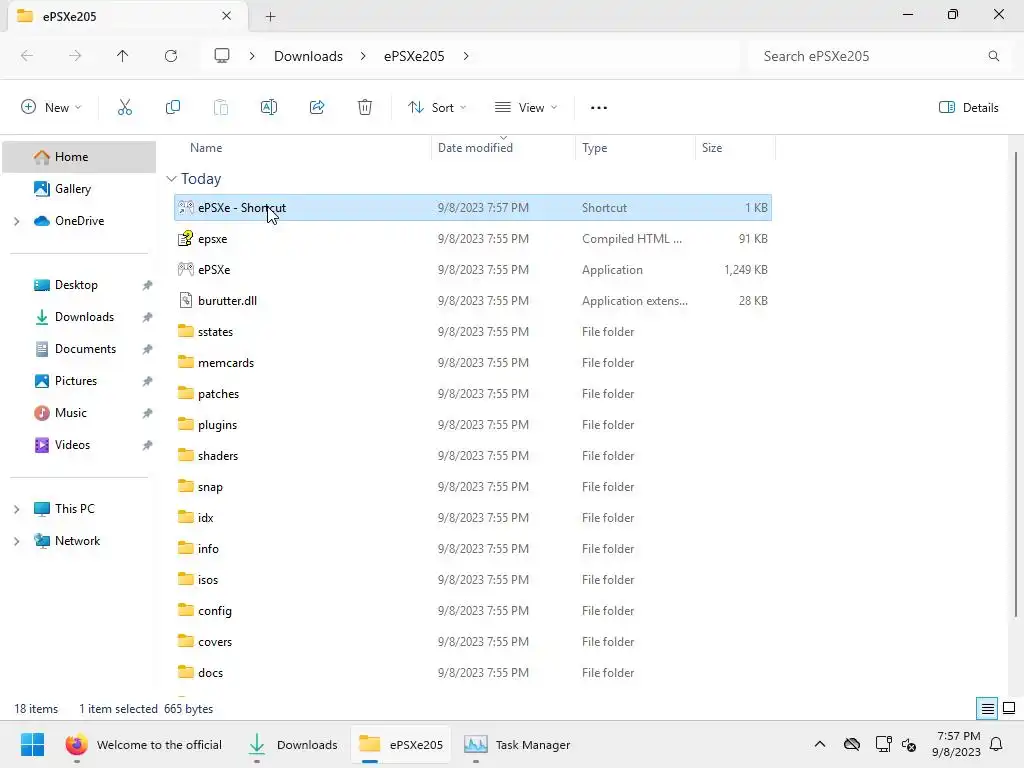Image resolution: width=1024 pixels, height=768 pixels.
Task: Go up one folder level
Action: [x=122, y=56]
